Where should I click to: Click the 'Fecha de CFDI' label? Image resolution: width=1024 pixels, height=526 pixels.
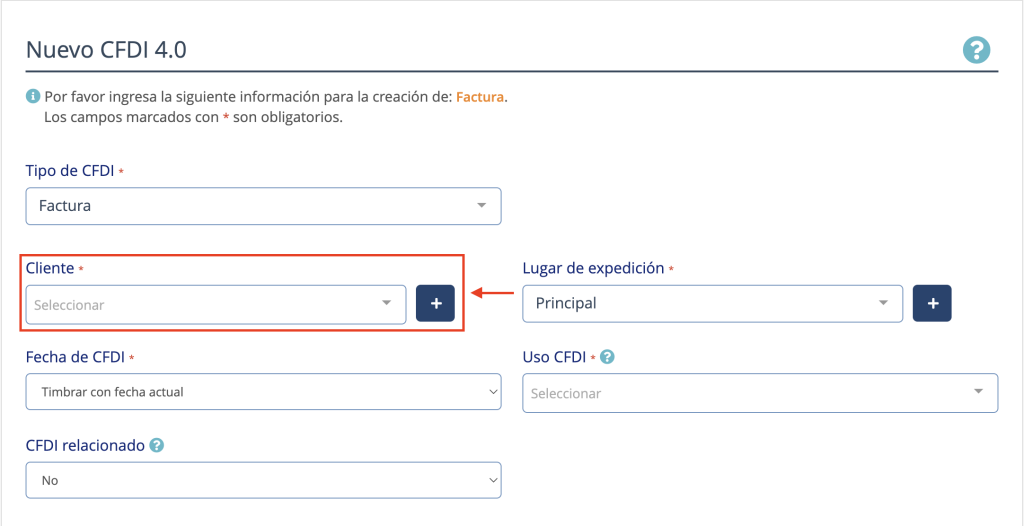coord(75,357)
